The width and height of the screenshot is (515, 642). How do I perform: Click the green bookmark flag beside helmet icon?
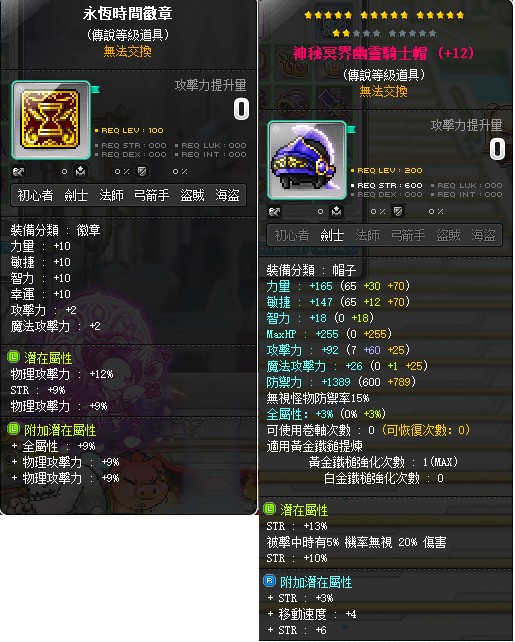[352, 129]
